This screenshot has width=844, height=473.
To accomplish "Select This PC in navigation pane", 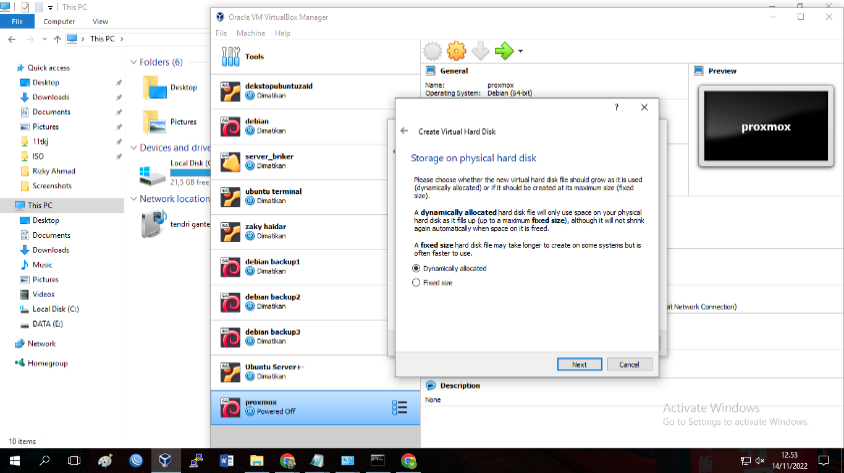I will (x=62, y=205).
